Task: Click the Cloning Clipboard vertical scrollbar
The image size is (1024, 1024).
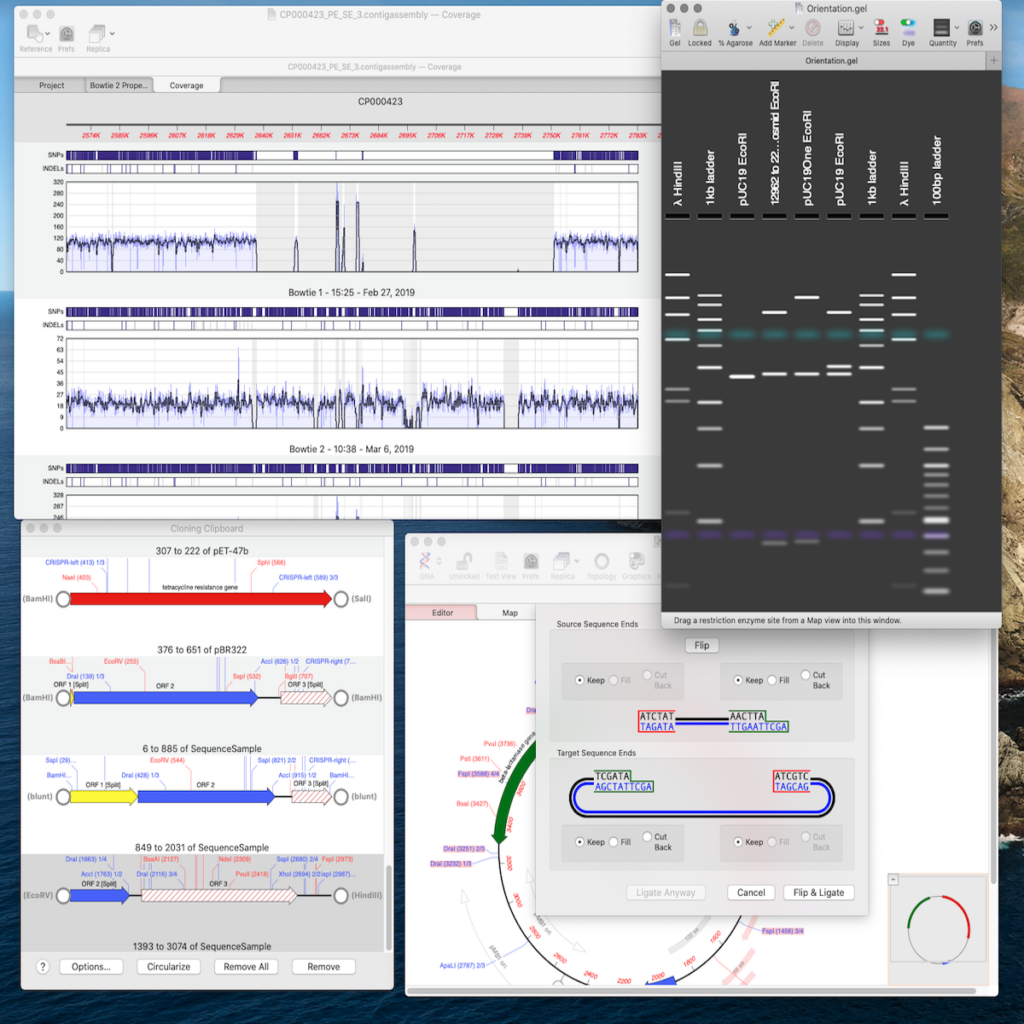Action: [x=389, y=908]
